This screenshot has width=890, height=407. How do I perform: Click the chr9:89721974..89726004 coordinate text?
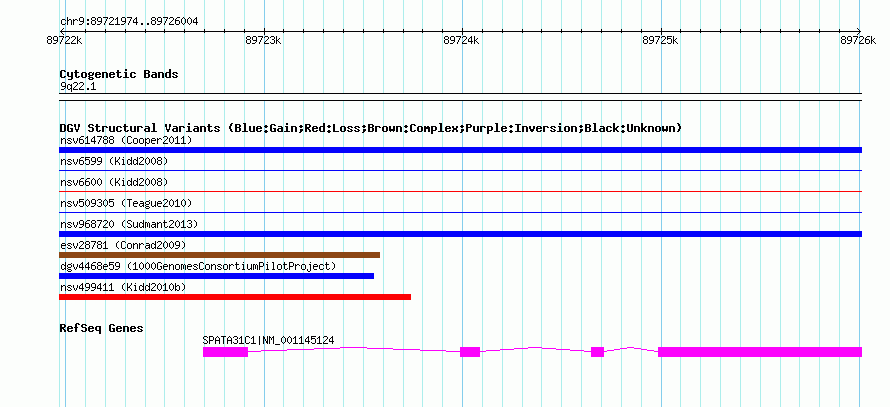pos(129,22)
